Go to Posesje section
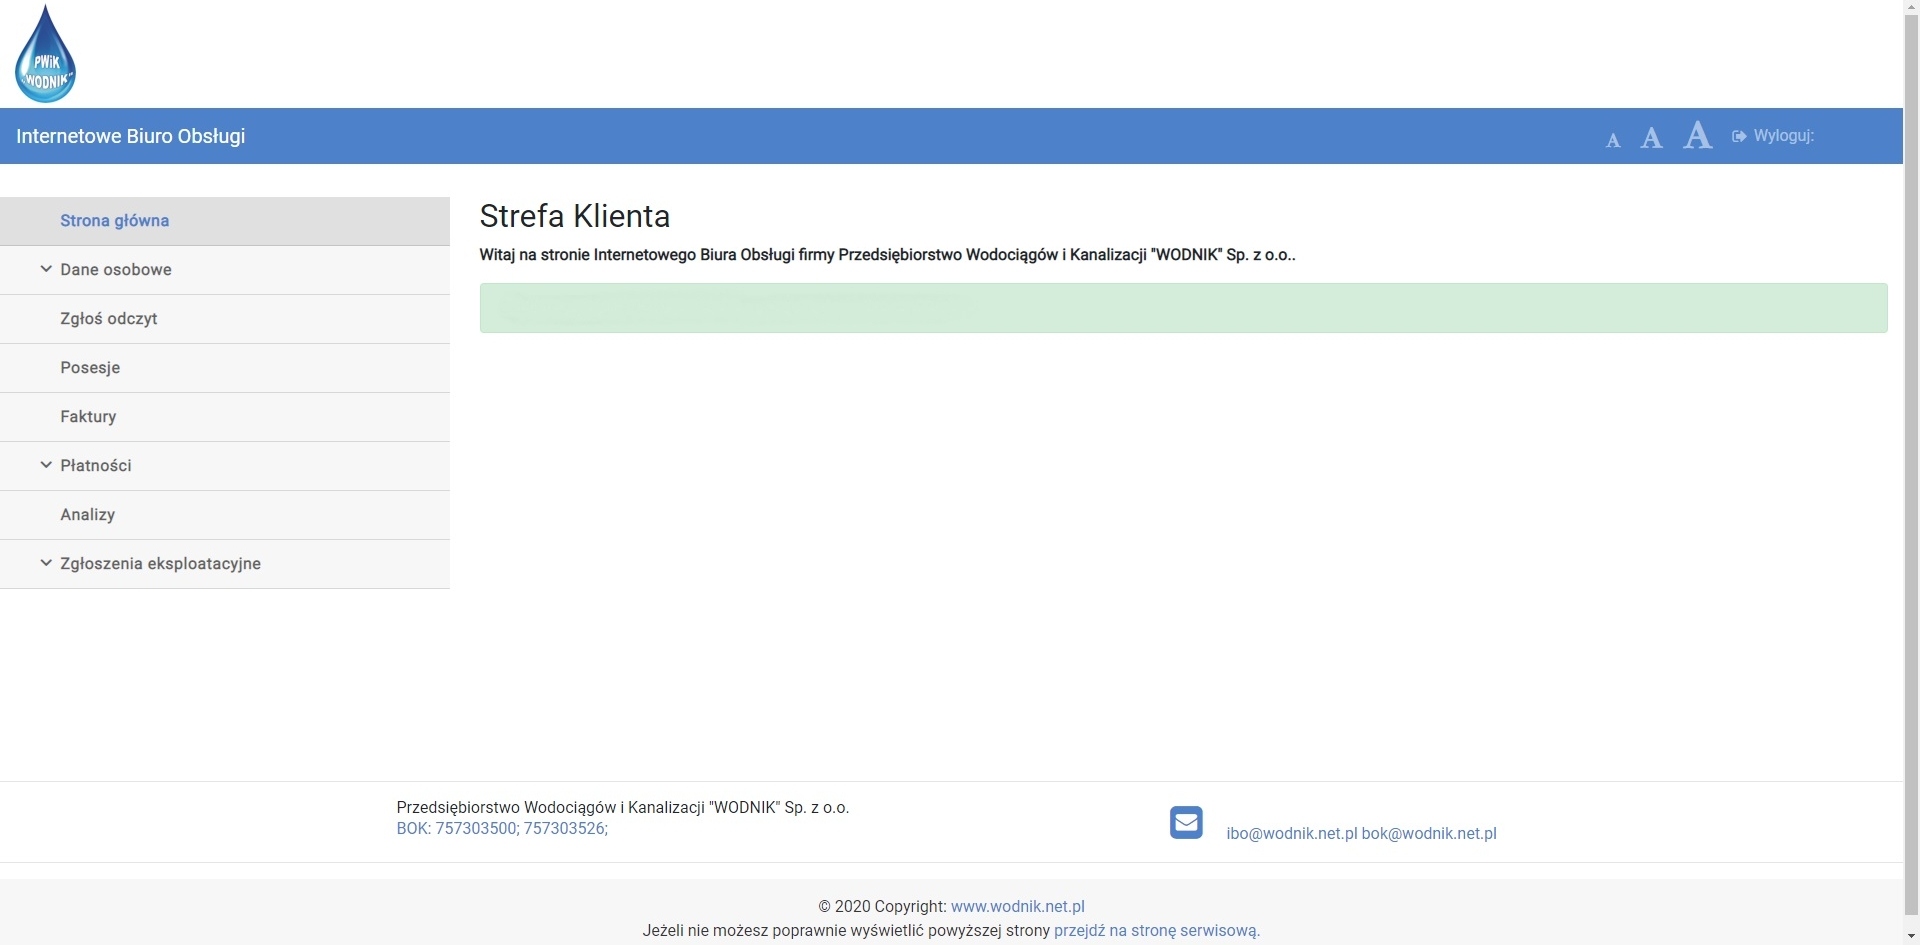 [x=90, y=368]
